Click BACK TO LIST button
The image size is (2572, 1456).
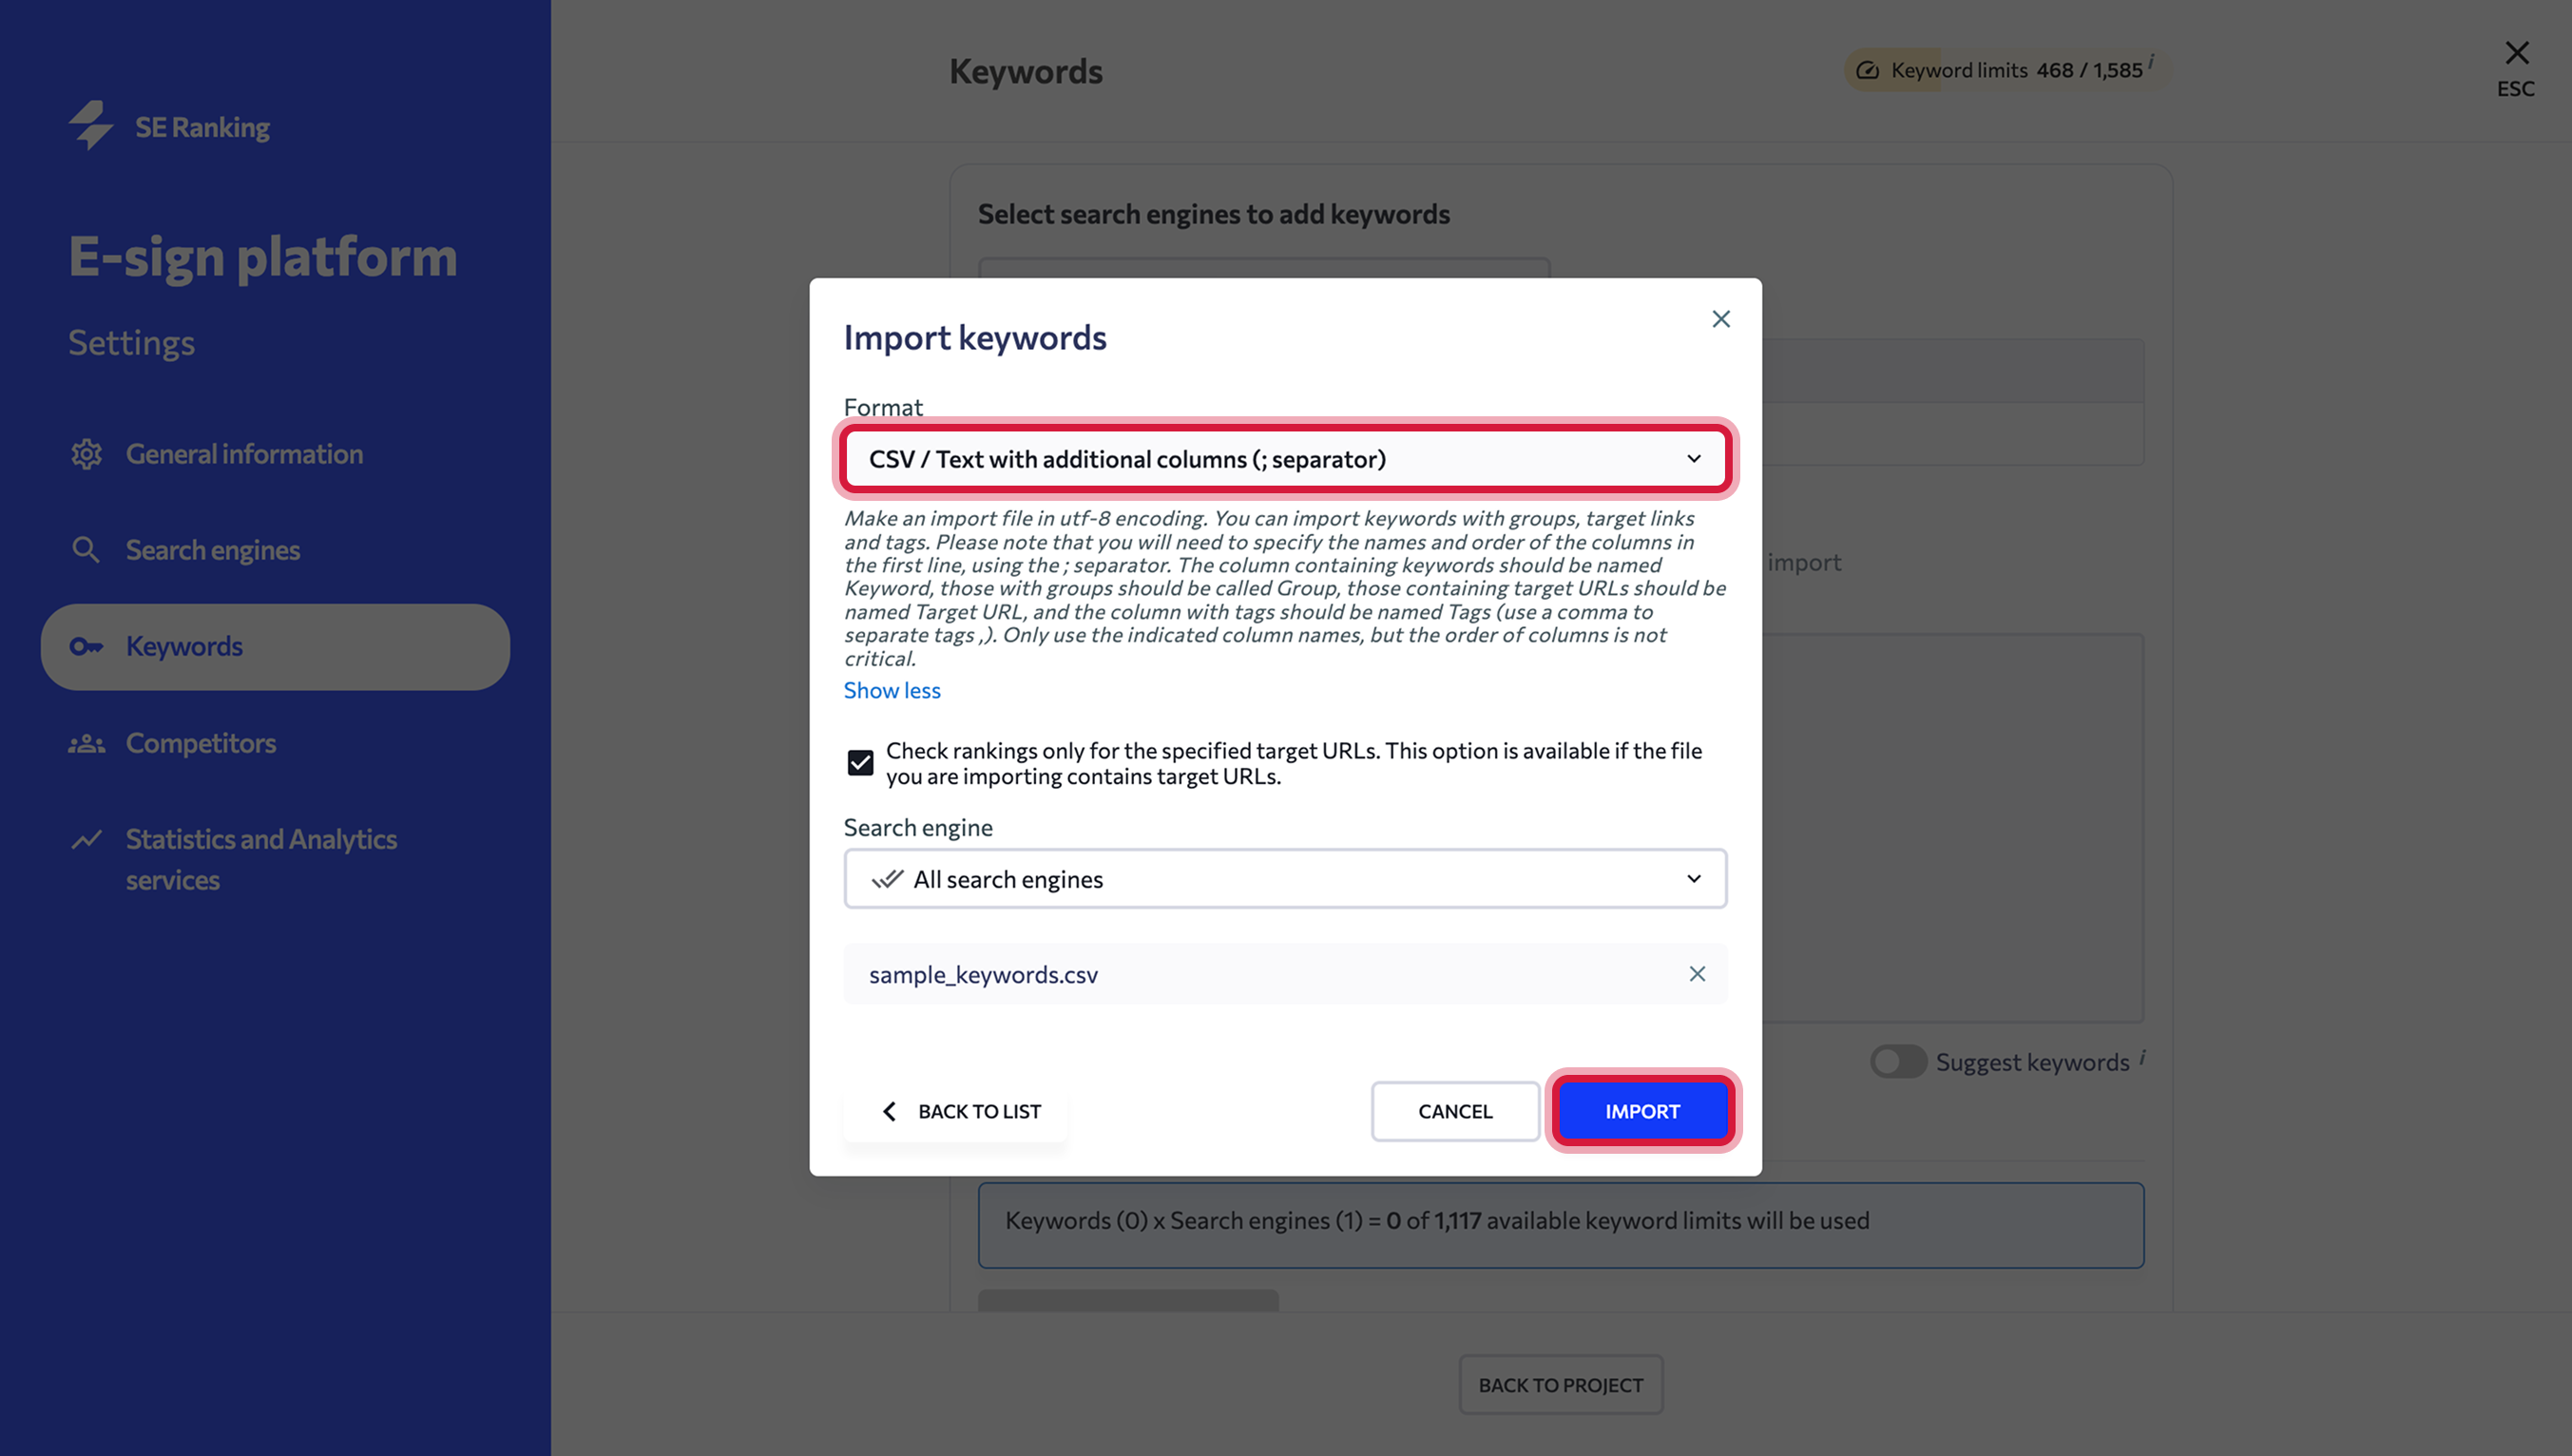[955, 1111]
